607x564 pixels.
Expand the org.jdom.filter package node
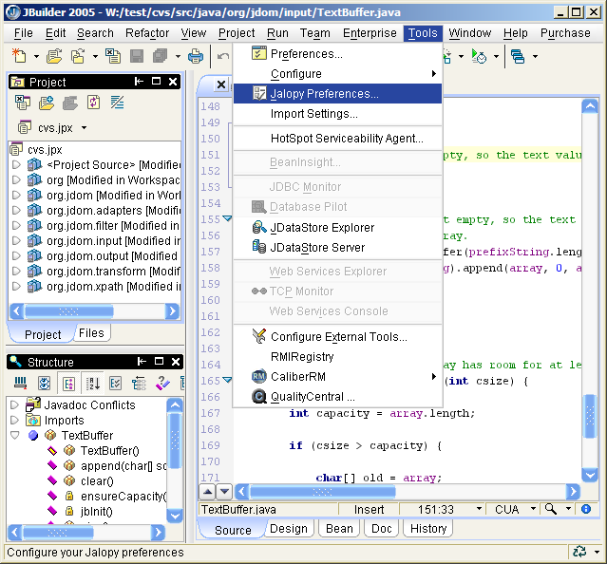pyautogui.click(x=16, y=225)
